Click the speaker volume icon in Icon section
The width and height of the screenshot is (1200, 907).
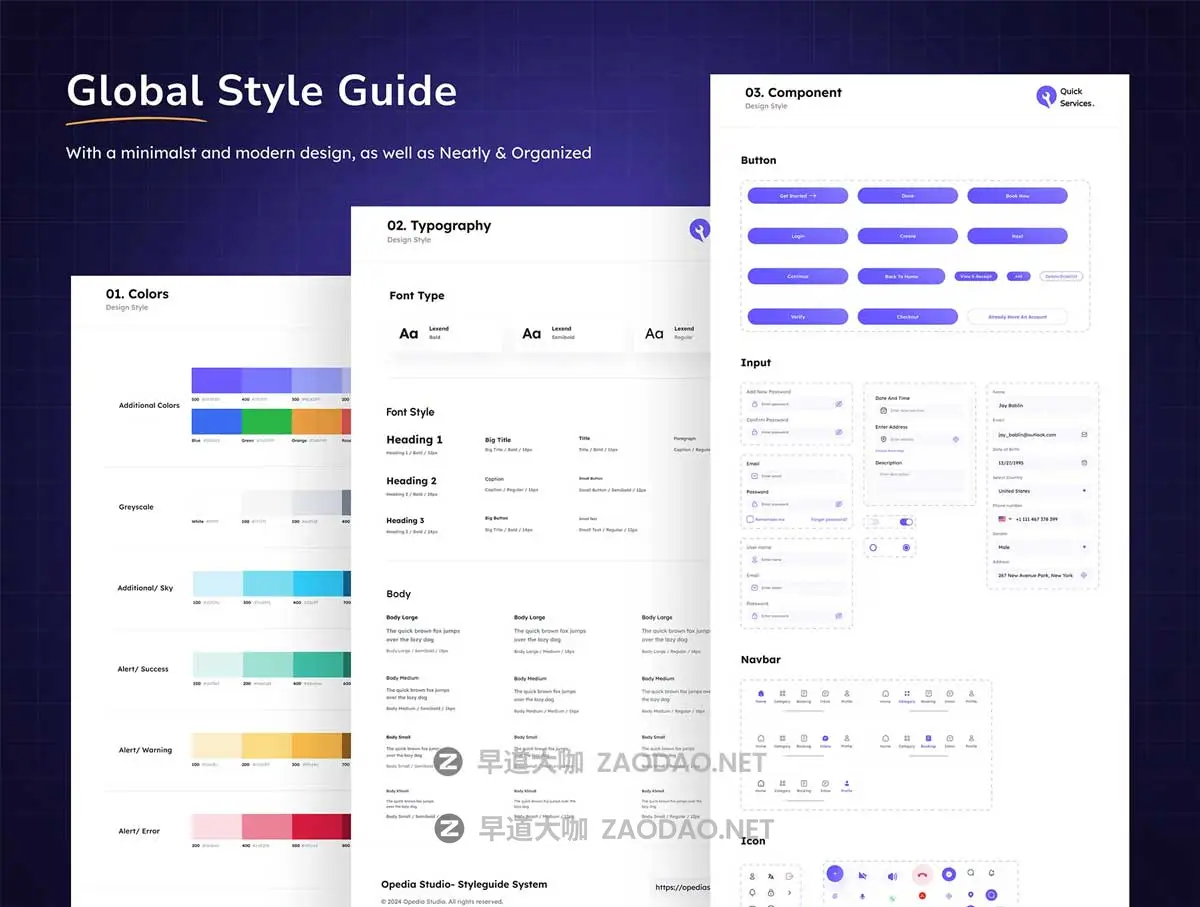[892, 876]
